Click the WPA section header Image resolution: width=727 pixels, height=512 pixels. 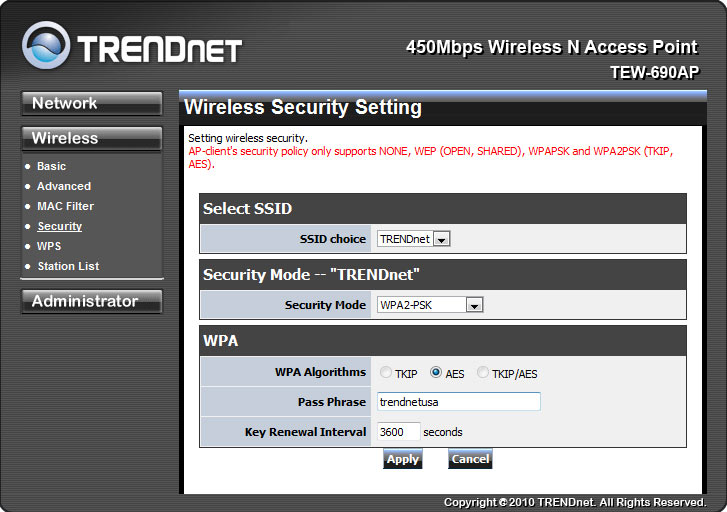(443, 341)
